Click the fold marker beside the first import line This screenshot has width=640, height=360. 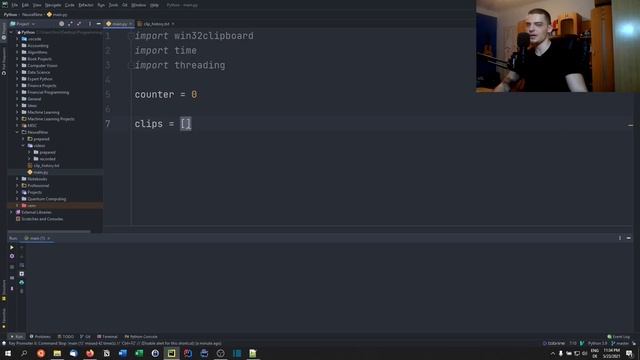point(131,36)
